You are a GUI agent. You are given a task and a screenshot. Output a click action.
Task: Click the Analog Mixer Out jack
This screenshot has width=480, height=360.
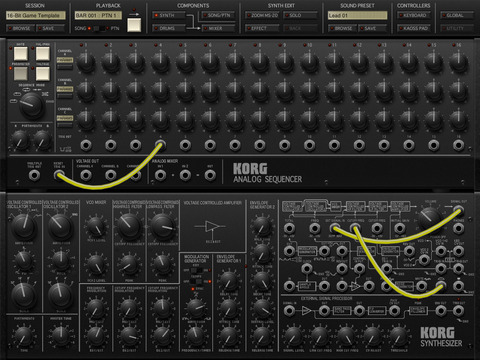click(x=210, y=175)
